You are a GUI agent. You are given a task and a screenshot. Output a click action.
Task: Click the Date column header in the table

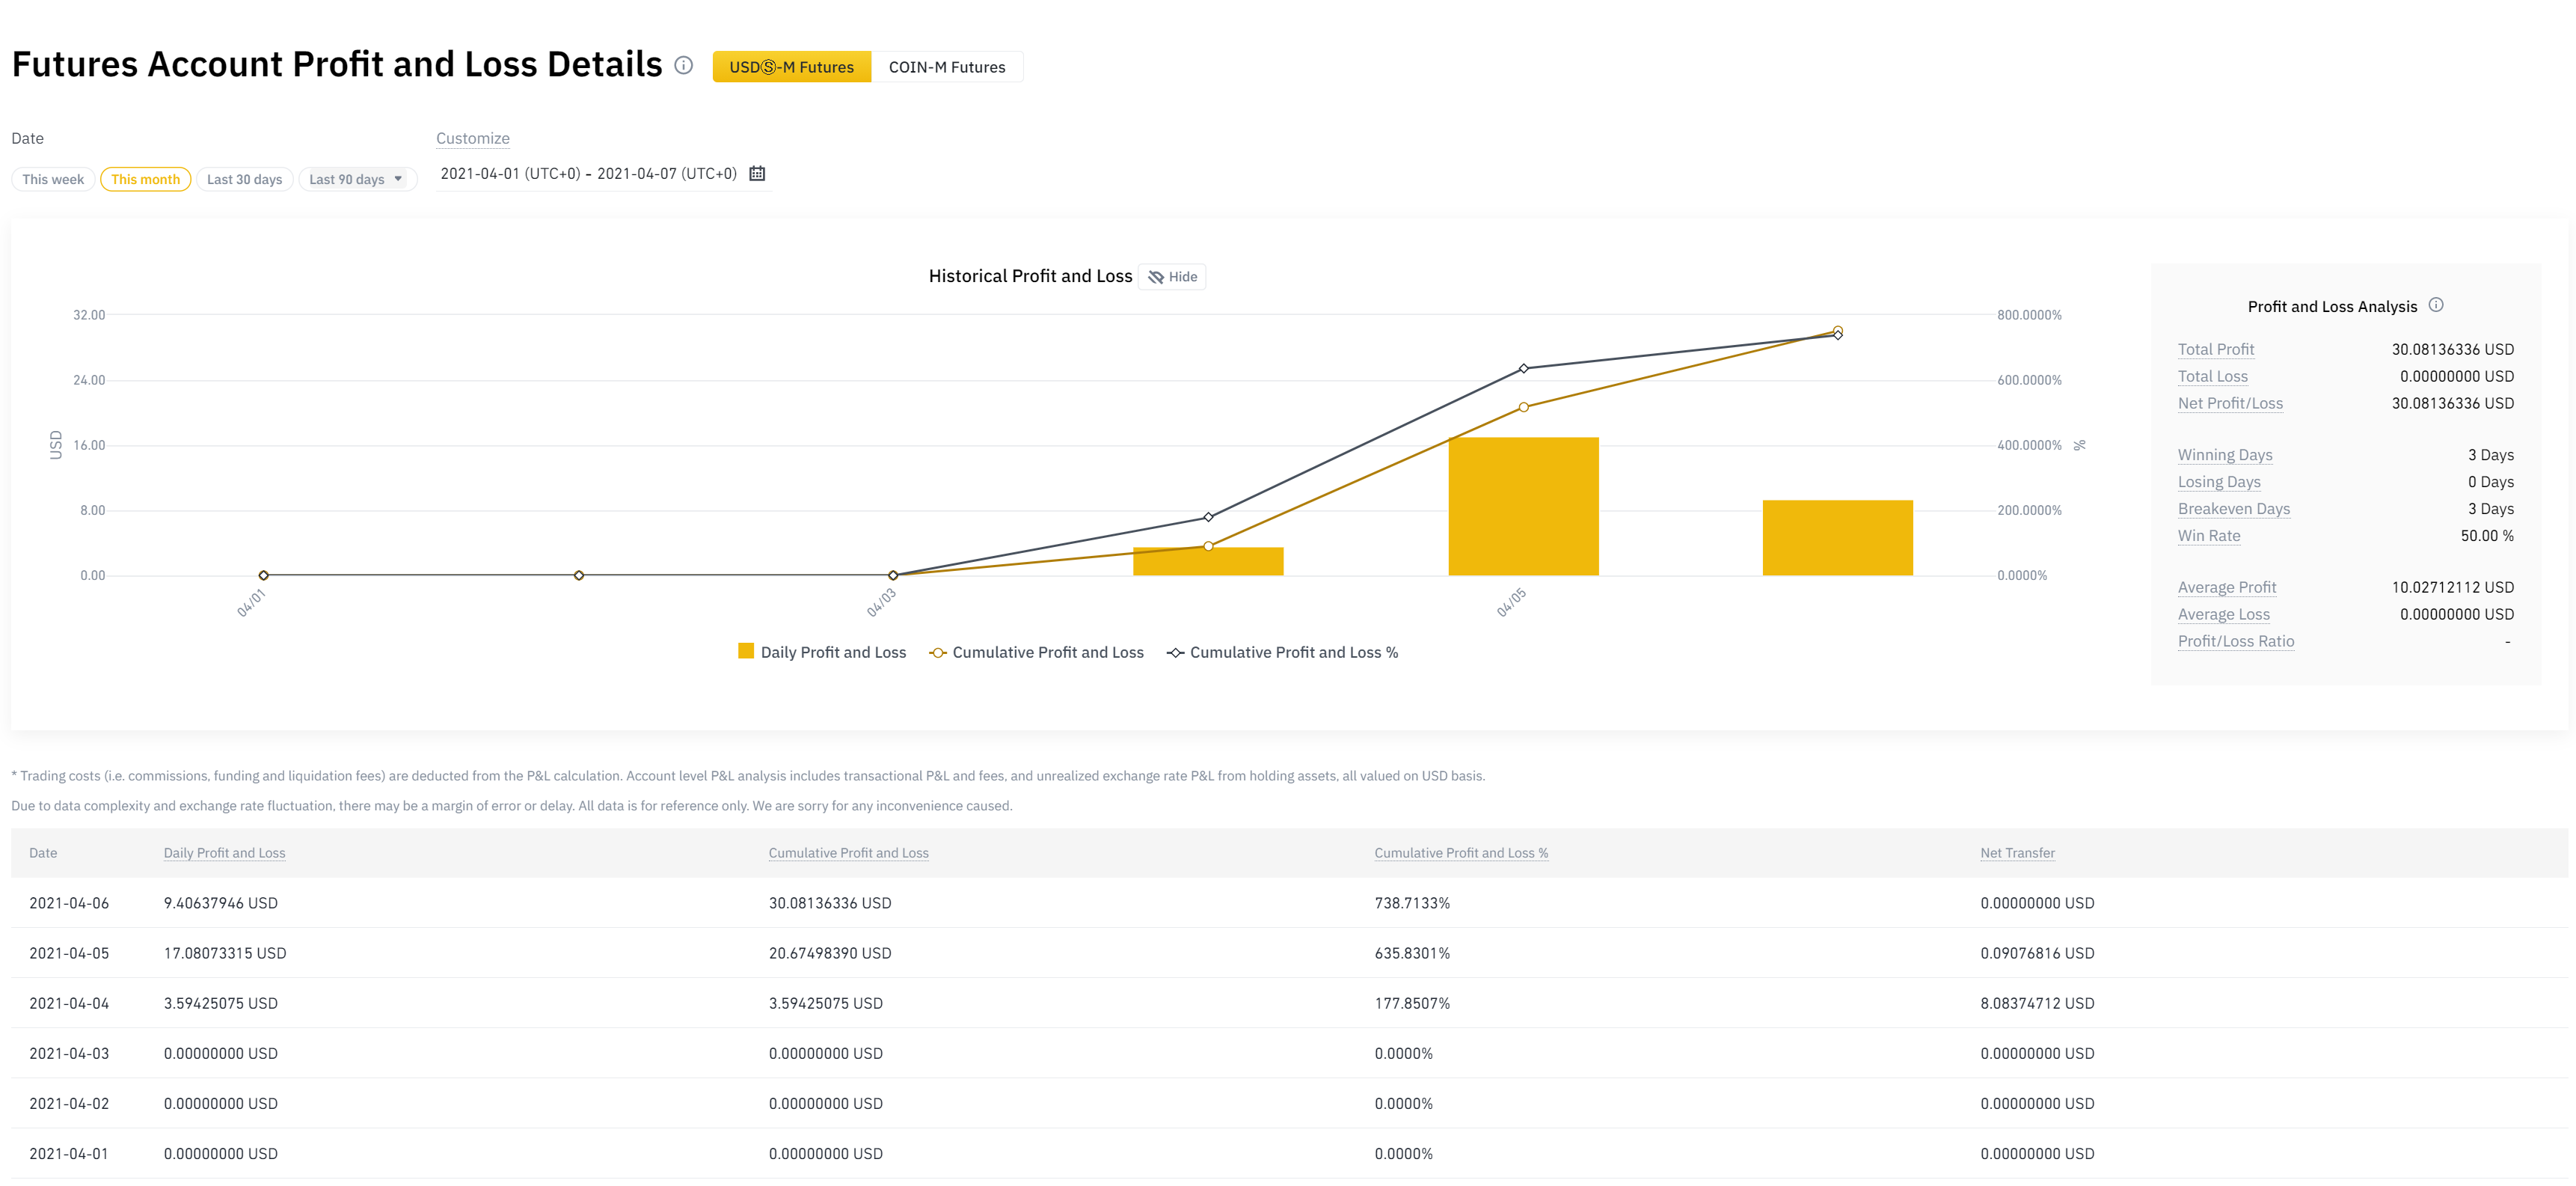43,853
